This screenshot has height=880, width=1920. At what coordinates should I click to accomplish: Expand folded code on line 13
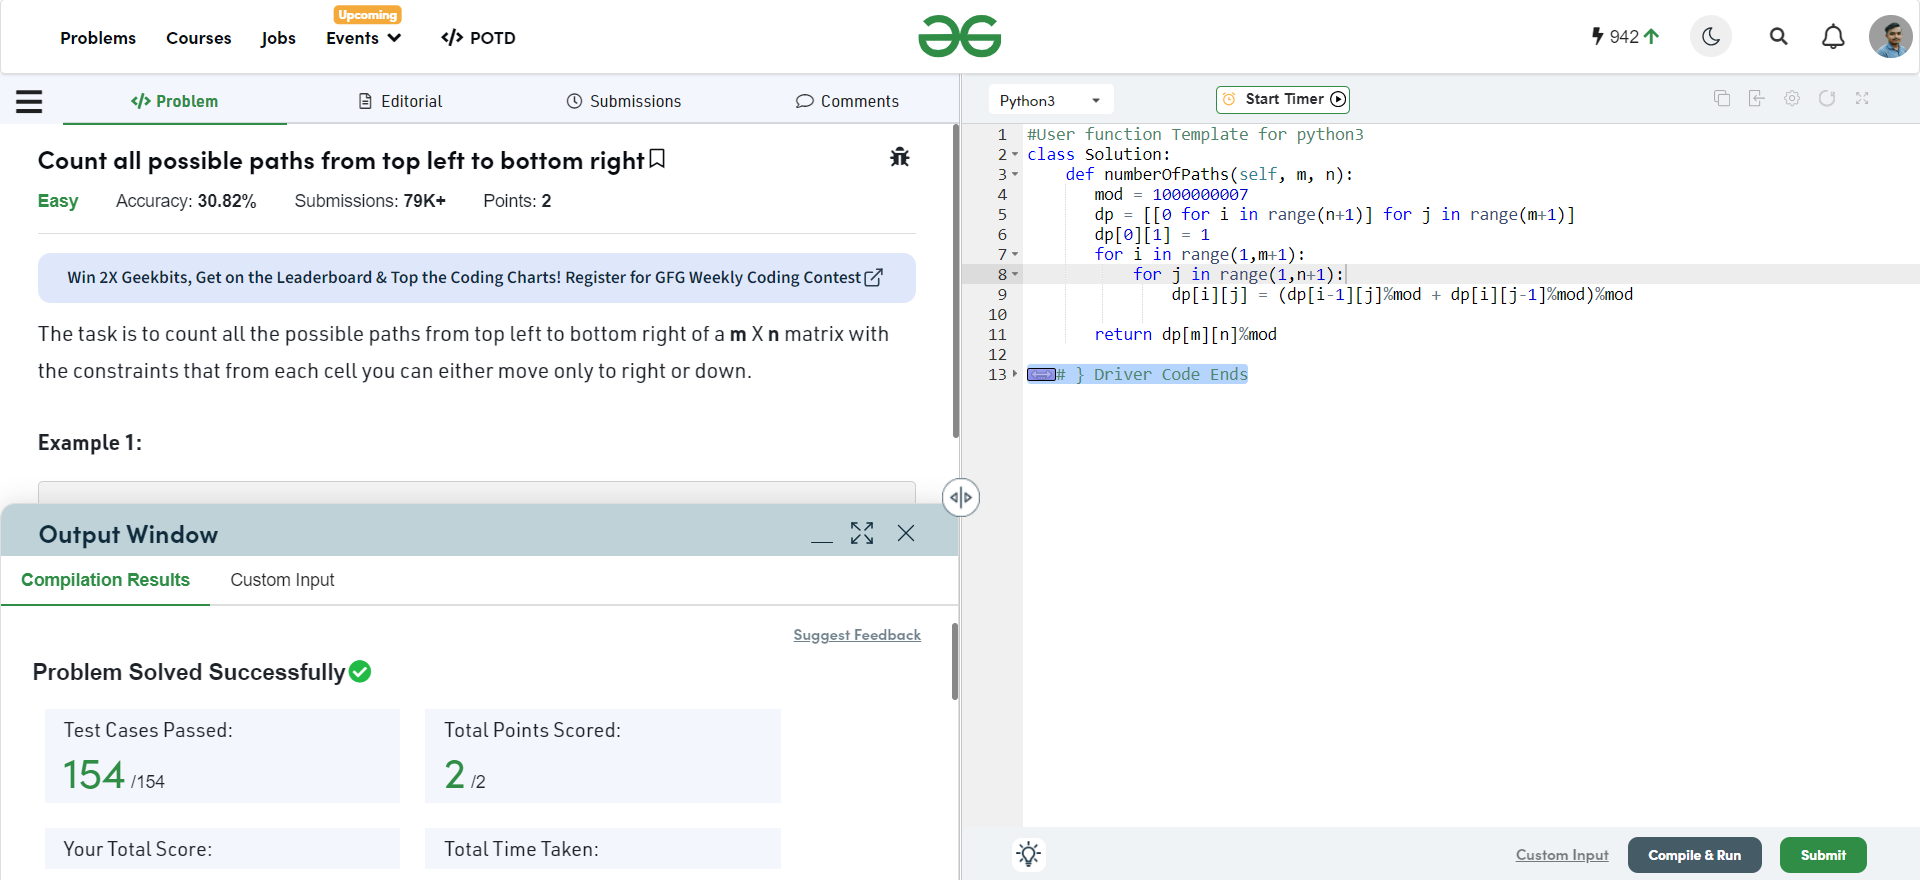click(1015, 375)
